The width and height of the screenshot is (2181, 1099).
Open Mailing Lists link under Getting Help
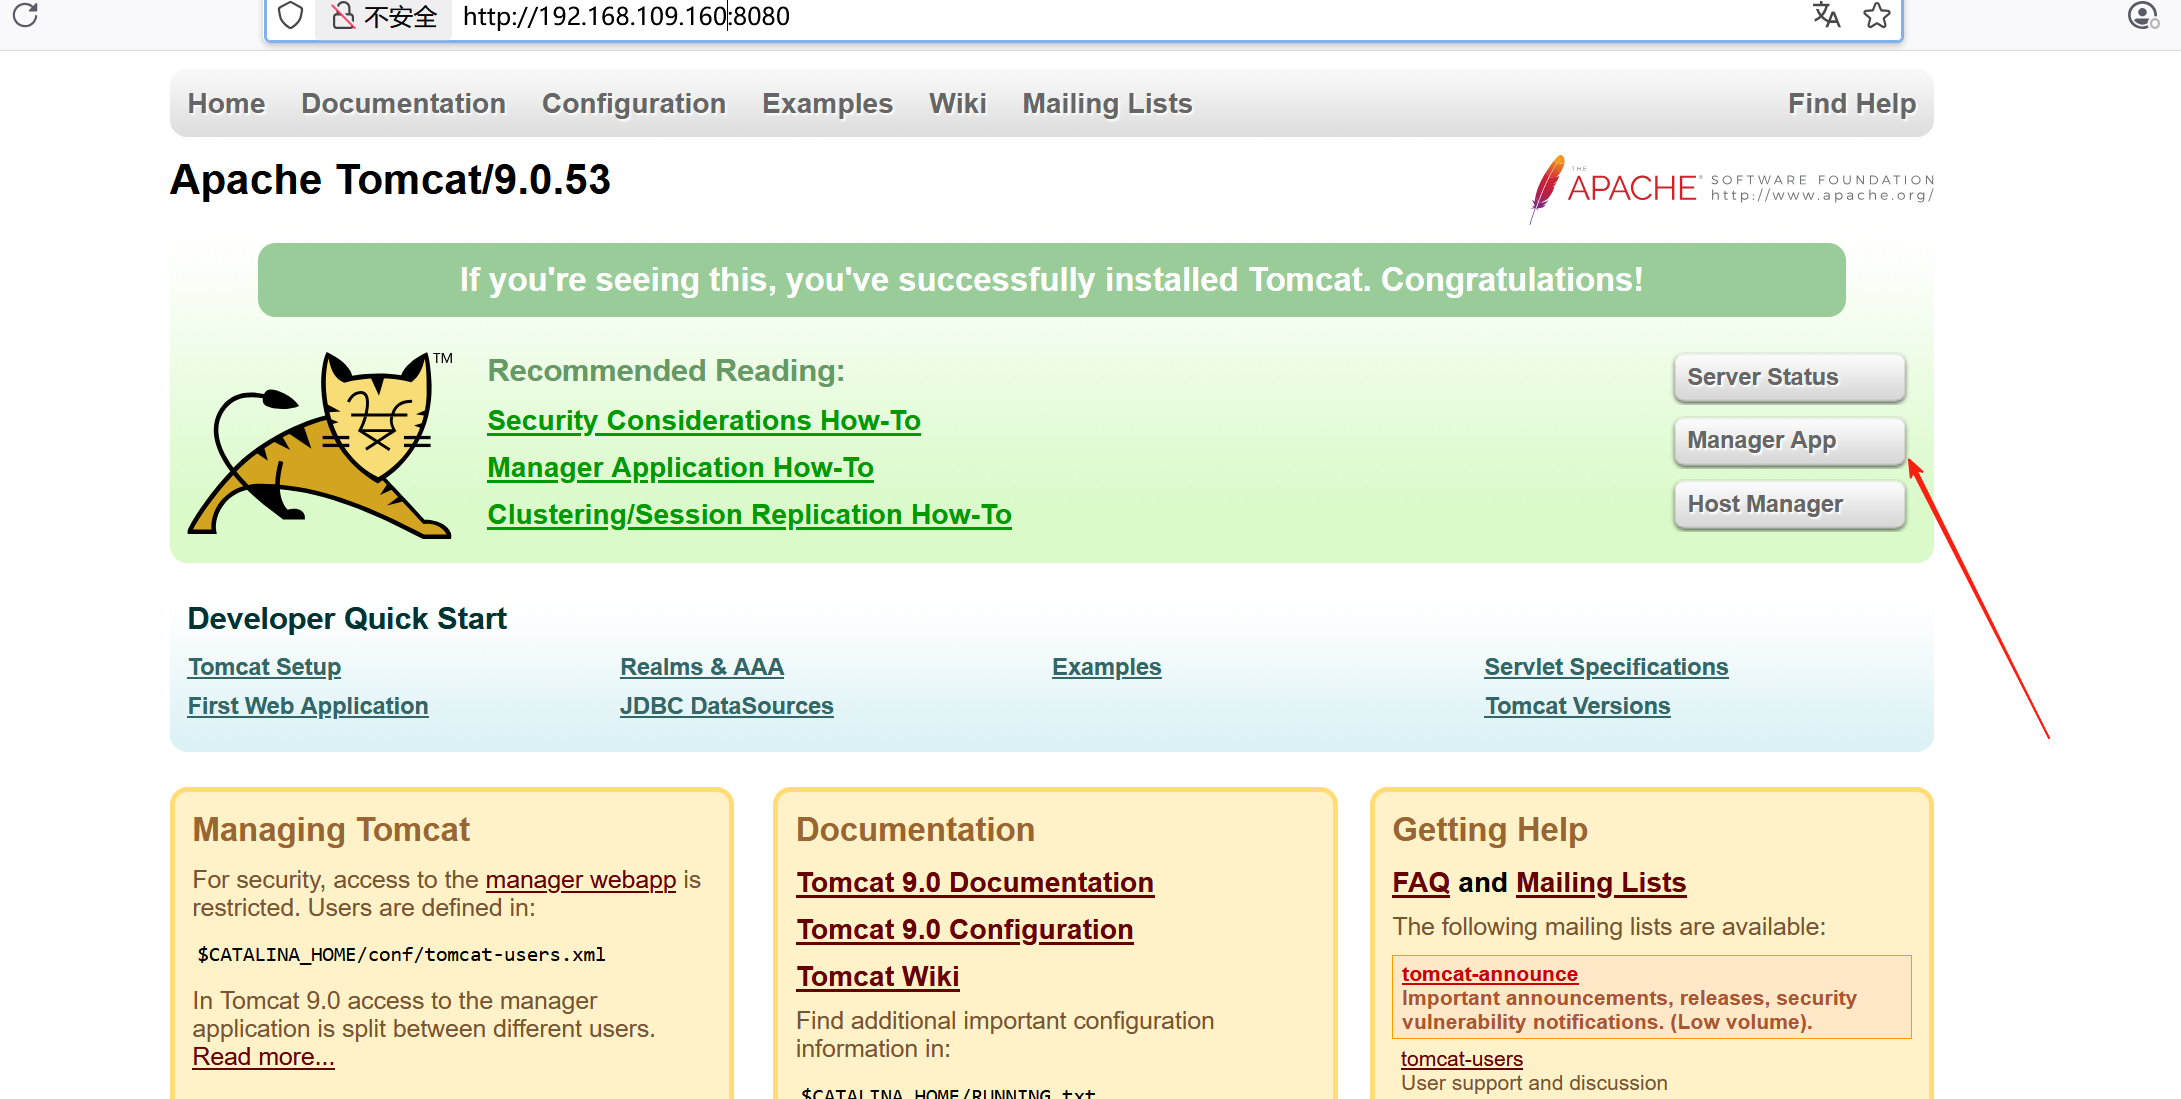coord(1601,883)
